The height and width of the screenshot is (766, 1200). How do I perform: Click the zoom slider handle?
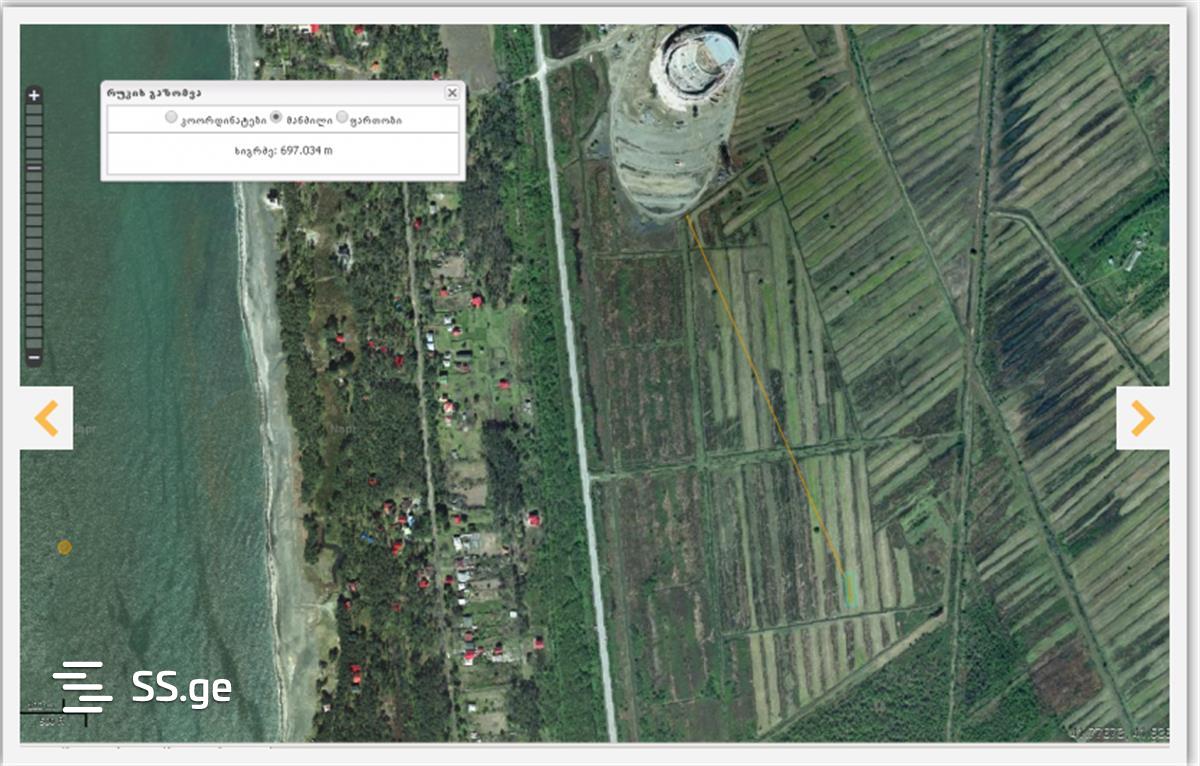[34, 168]
